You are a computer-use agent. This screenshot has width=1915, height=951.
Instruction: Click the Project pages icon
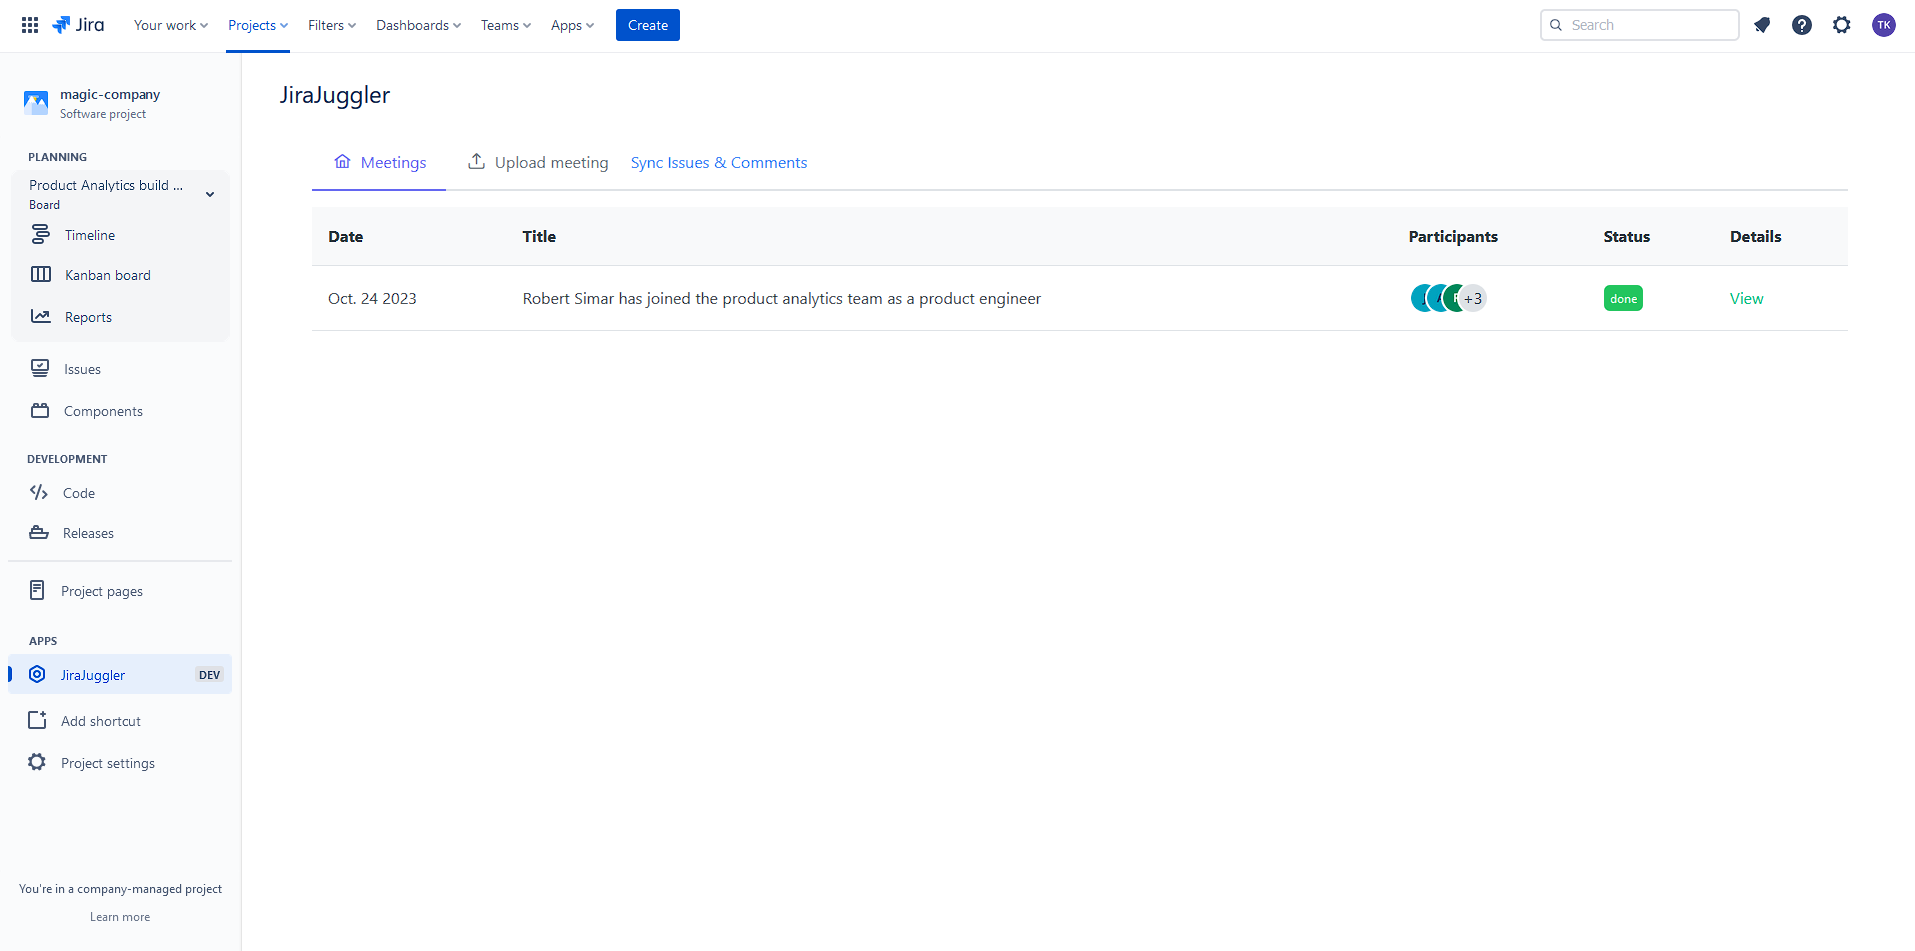pos(37,590)
